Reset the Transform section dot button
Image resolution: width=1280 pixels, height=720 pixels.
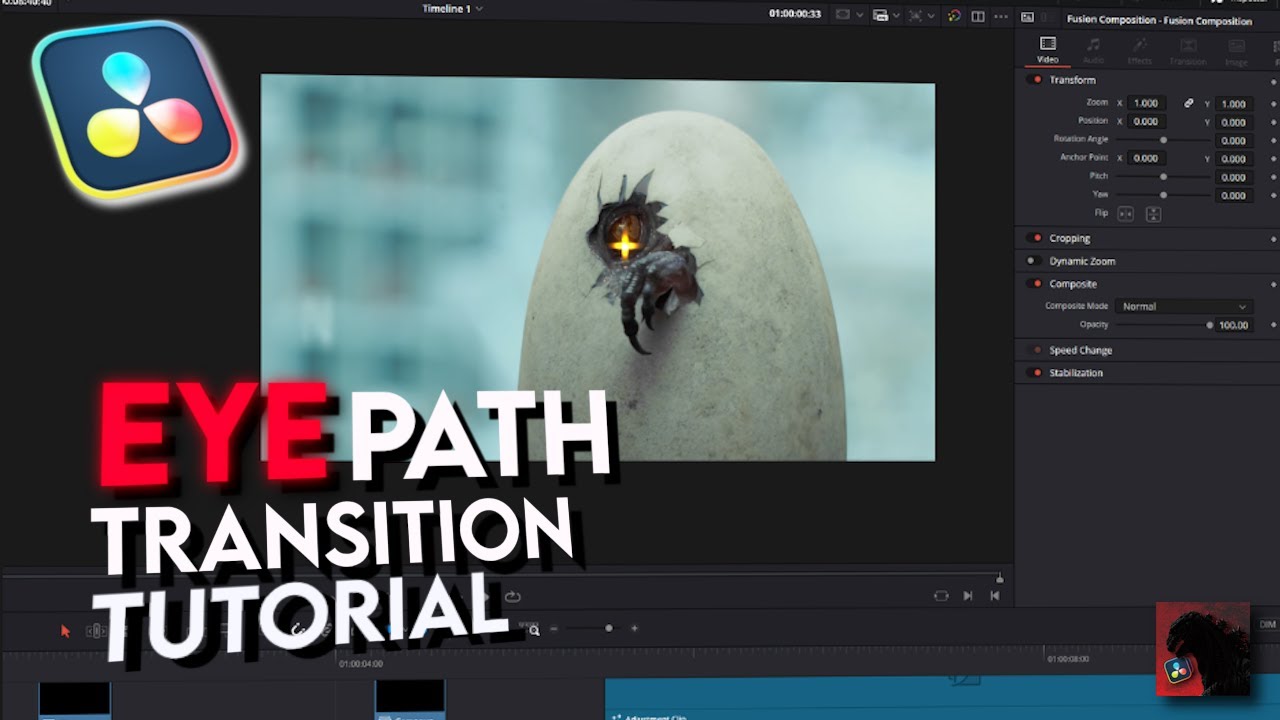click(1273, 80)
